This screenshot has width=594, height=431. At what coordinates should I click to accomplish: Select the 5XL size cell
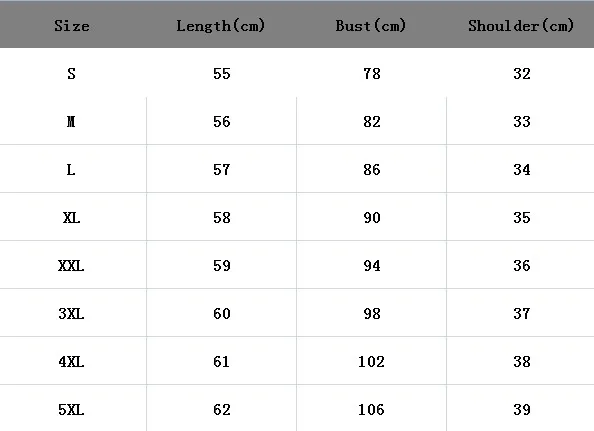pos(71,410)
